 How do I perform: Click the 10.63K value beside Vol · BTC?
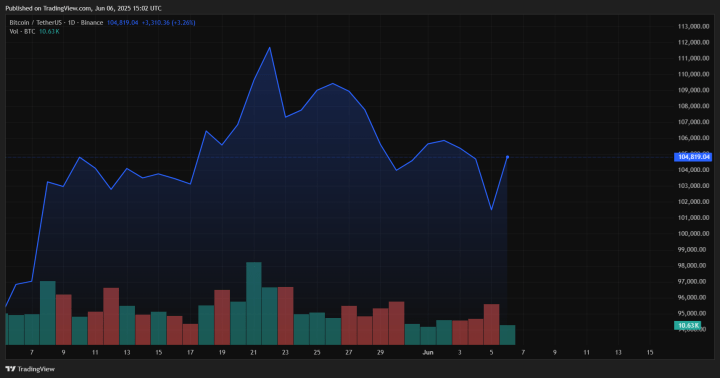click(49, 32)
